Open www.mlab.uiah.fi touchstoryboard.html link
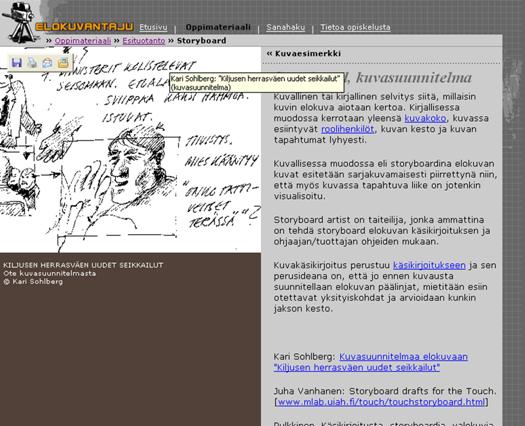This screenshot has width=525, height=426. click(381, 402)
